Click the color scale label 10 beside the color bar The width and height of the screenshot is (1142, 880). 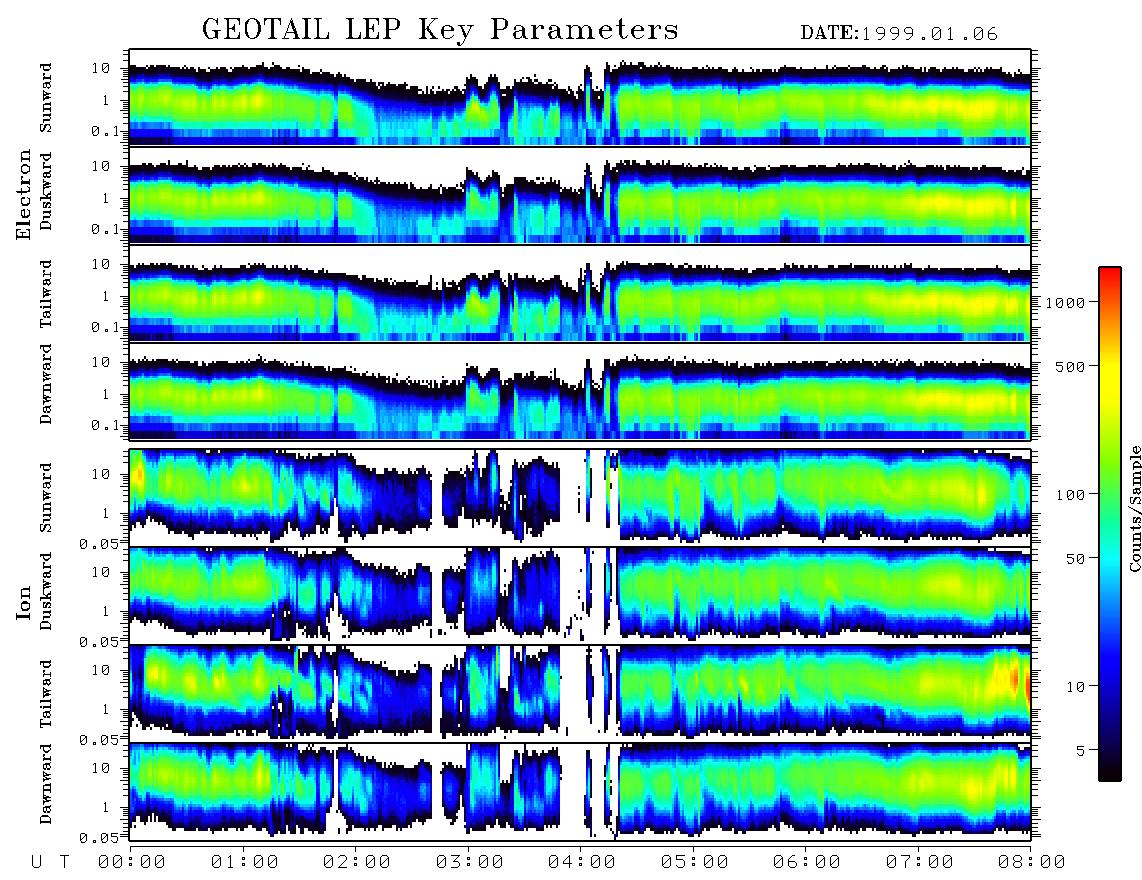(x=1075, y=687)
